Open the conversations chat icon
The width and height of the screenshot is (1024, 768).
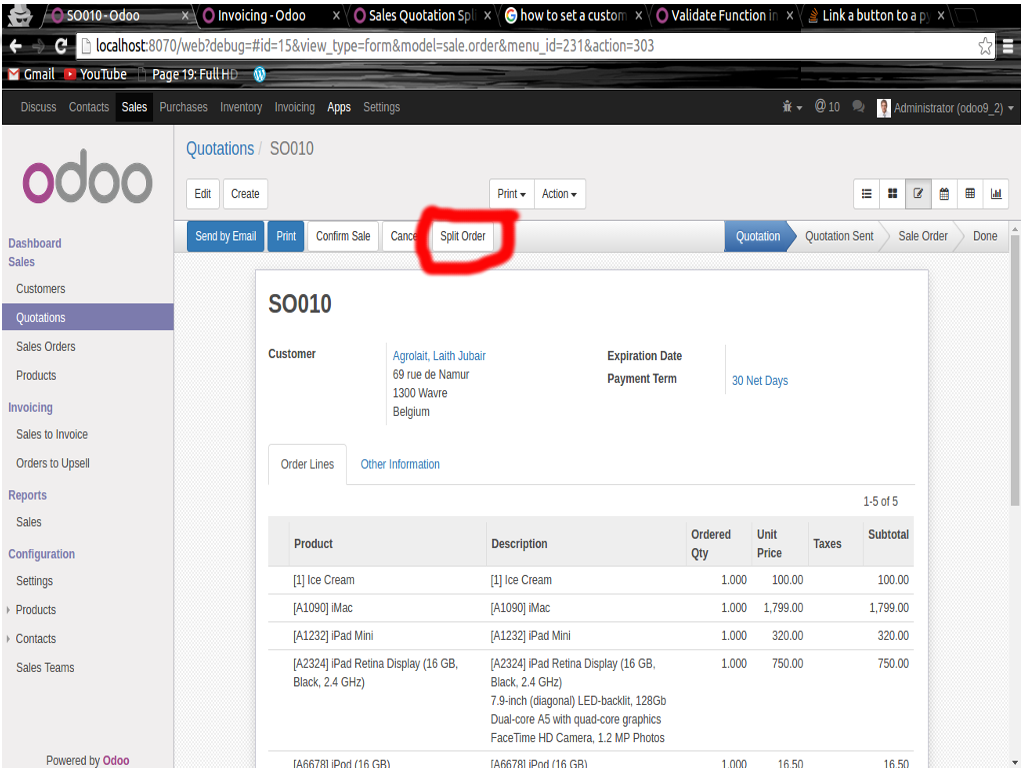[858, 107]
